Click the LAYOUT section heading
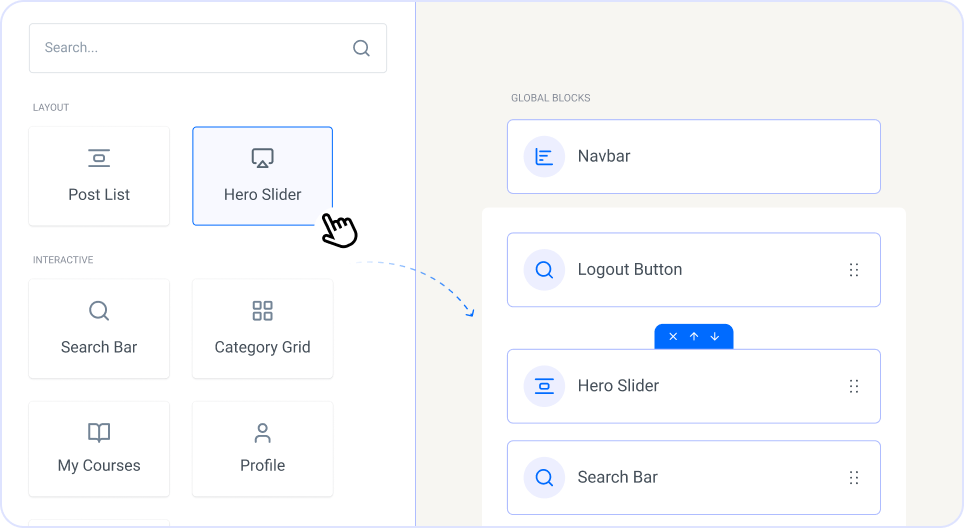Viewport: 964px width, 528px height. 51,108
